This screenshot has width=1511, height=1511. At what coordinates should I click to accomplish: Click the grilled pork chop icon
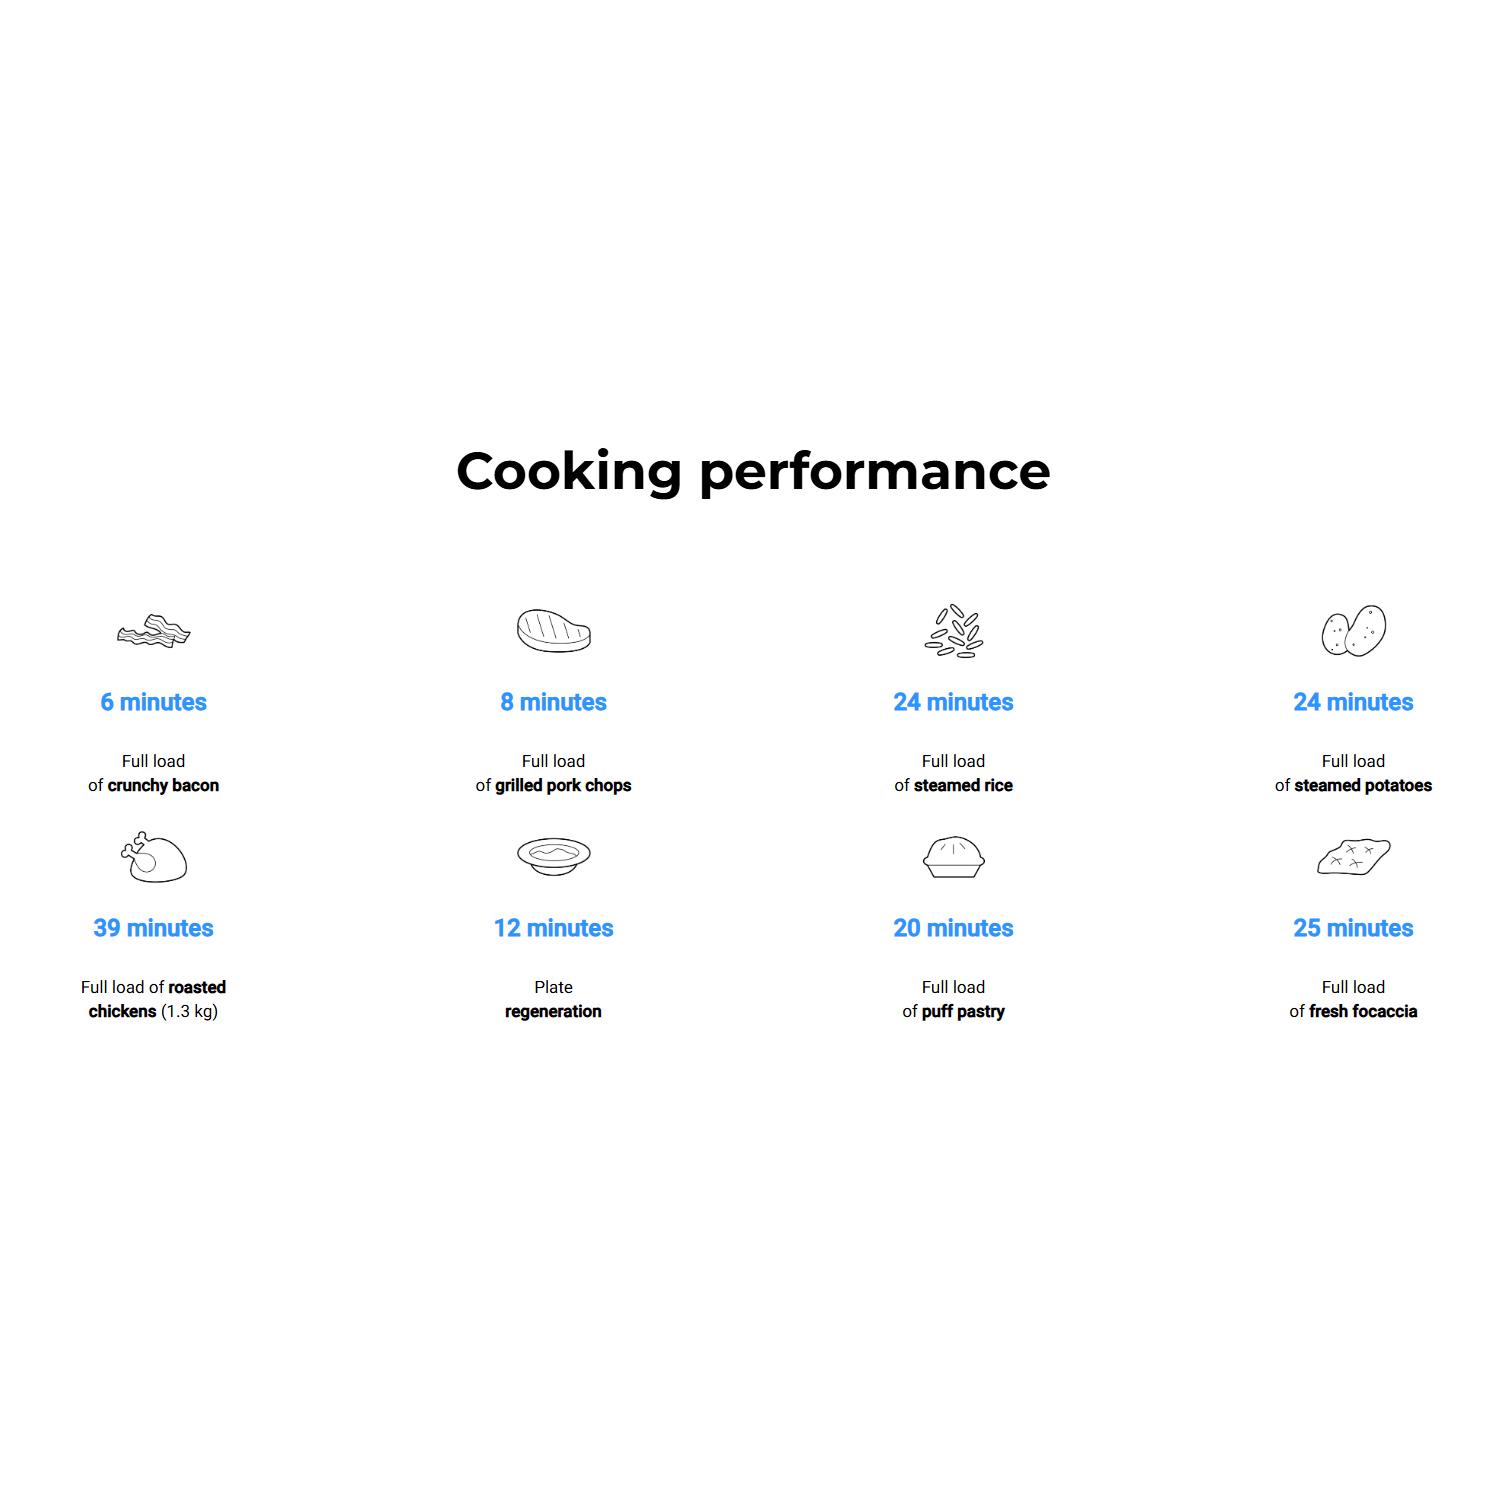pyautogui.click(x=553, y=631)
